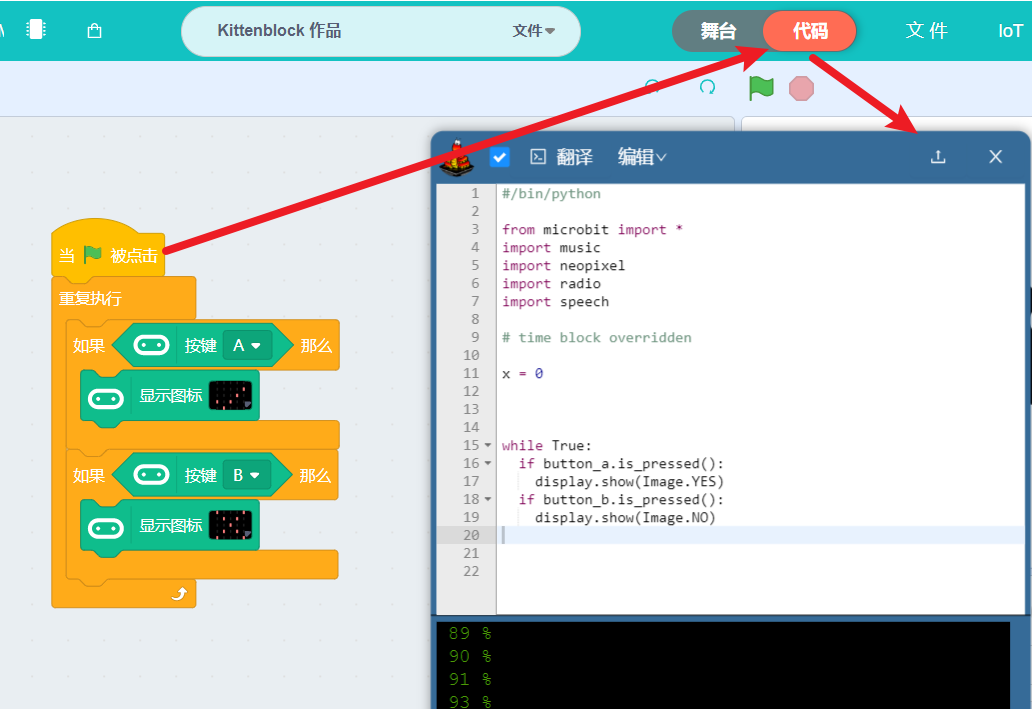
Task: Click the redo arrow icon
Action: [708, 88]
